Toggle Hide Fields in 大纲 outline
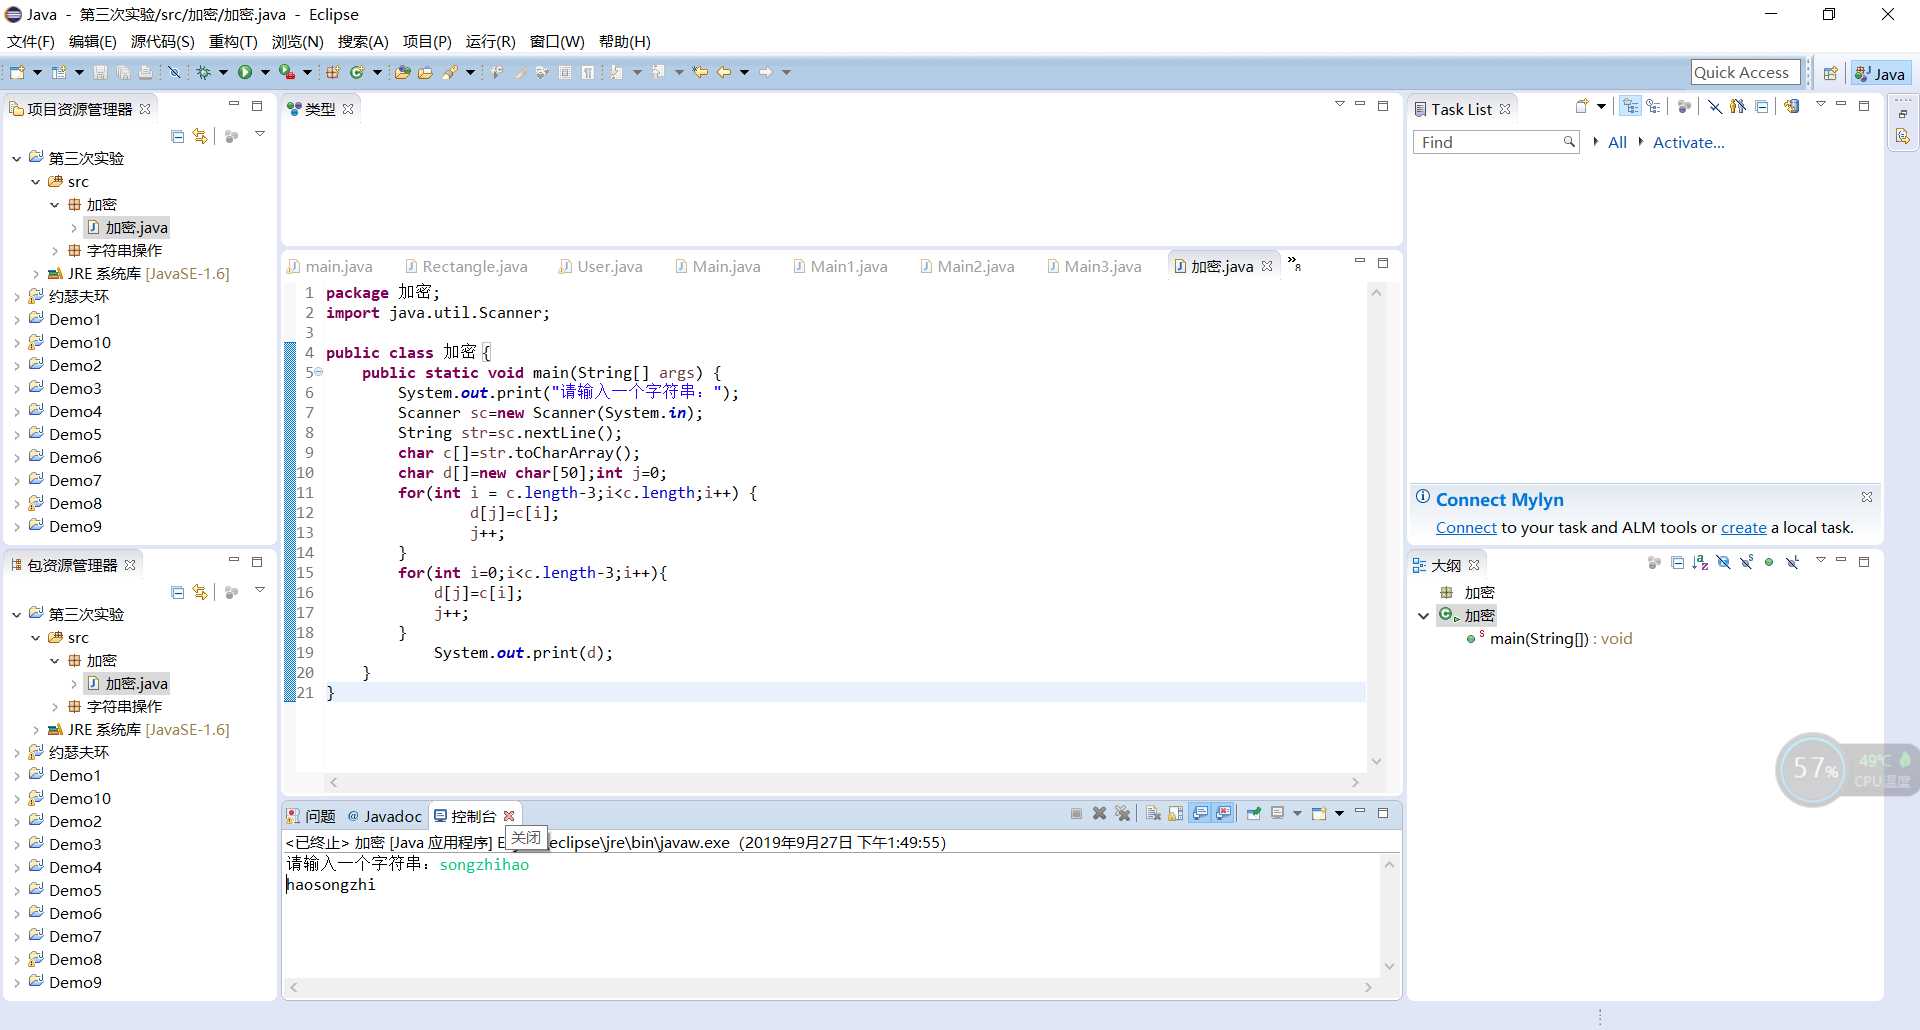This screenshot has height=1030, width=1920. coord(1723,563)
